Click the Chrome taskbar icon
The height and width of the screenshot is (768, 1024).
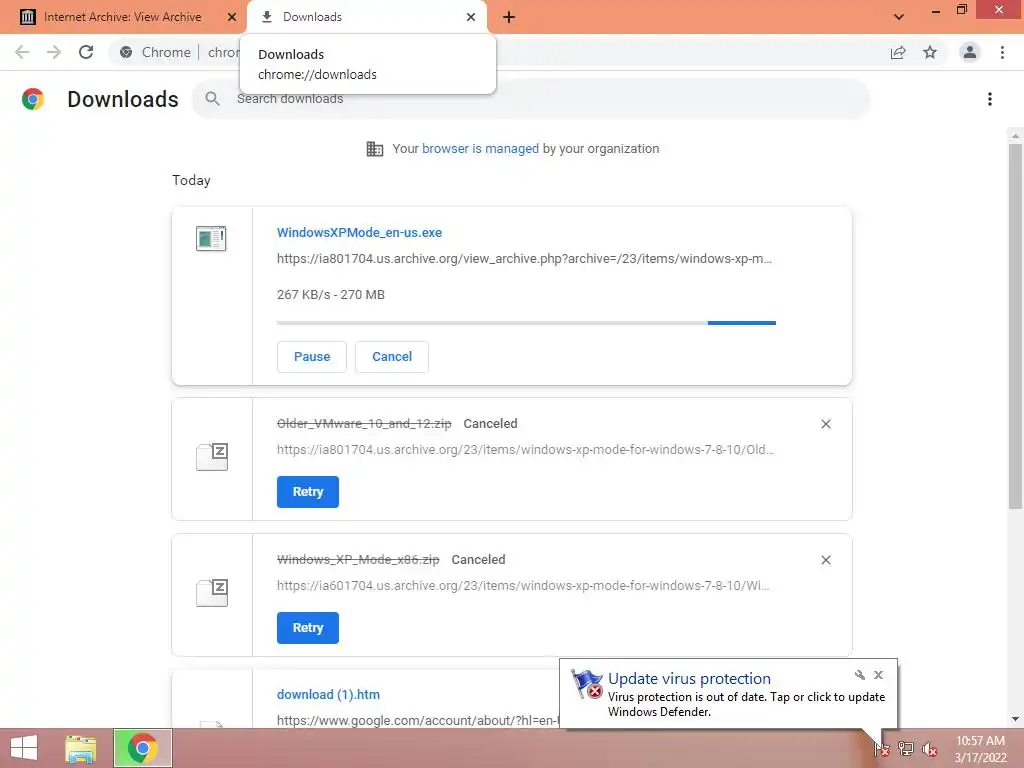click(142, 748)
